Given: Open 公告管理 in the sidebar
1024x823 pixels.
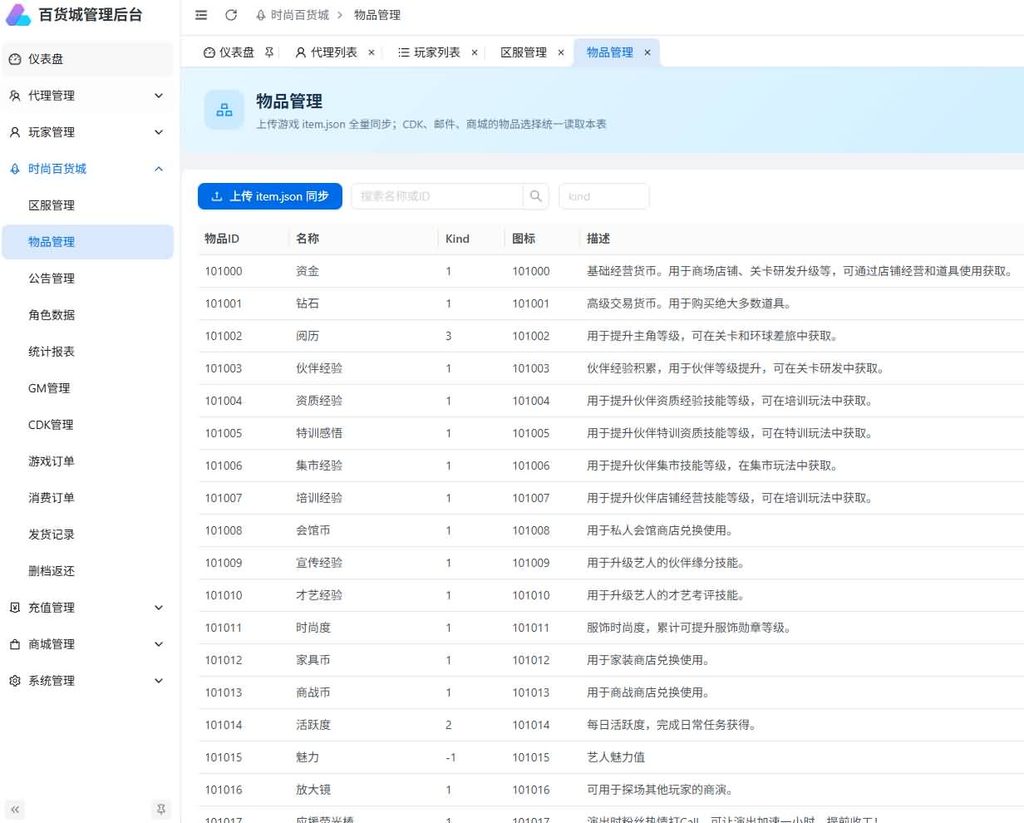Looking at the screenshot, I should coord(88,278).
